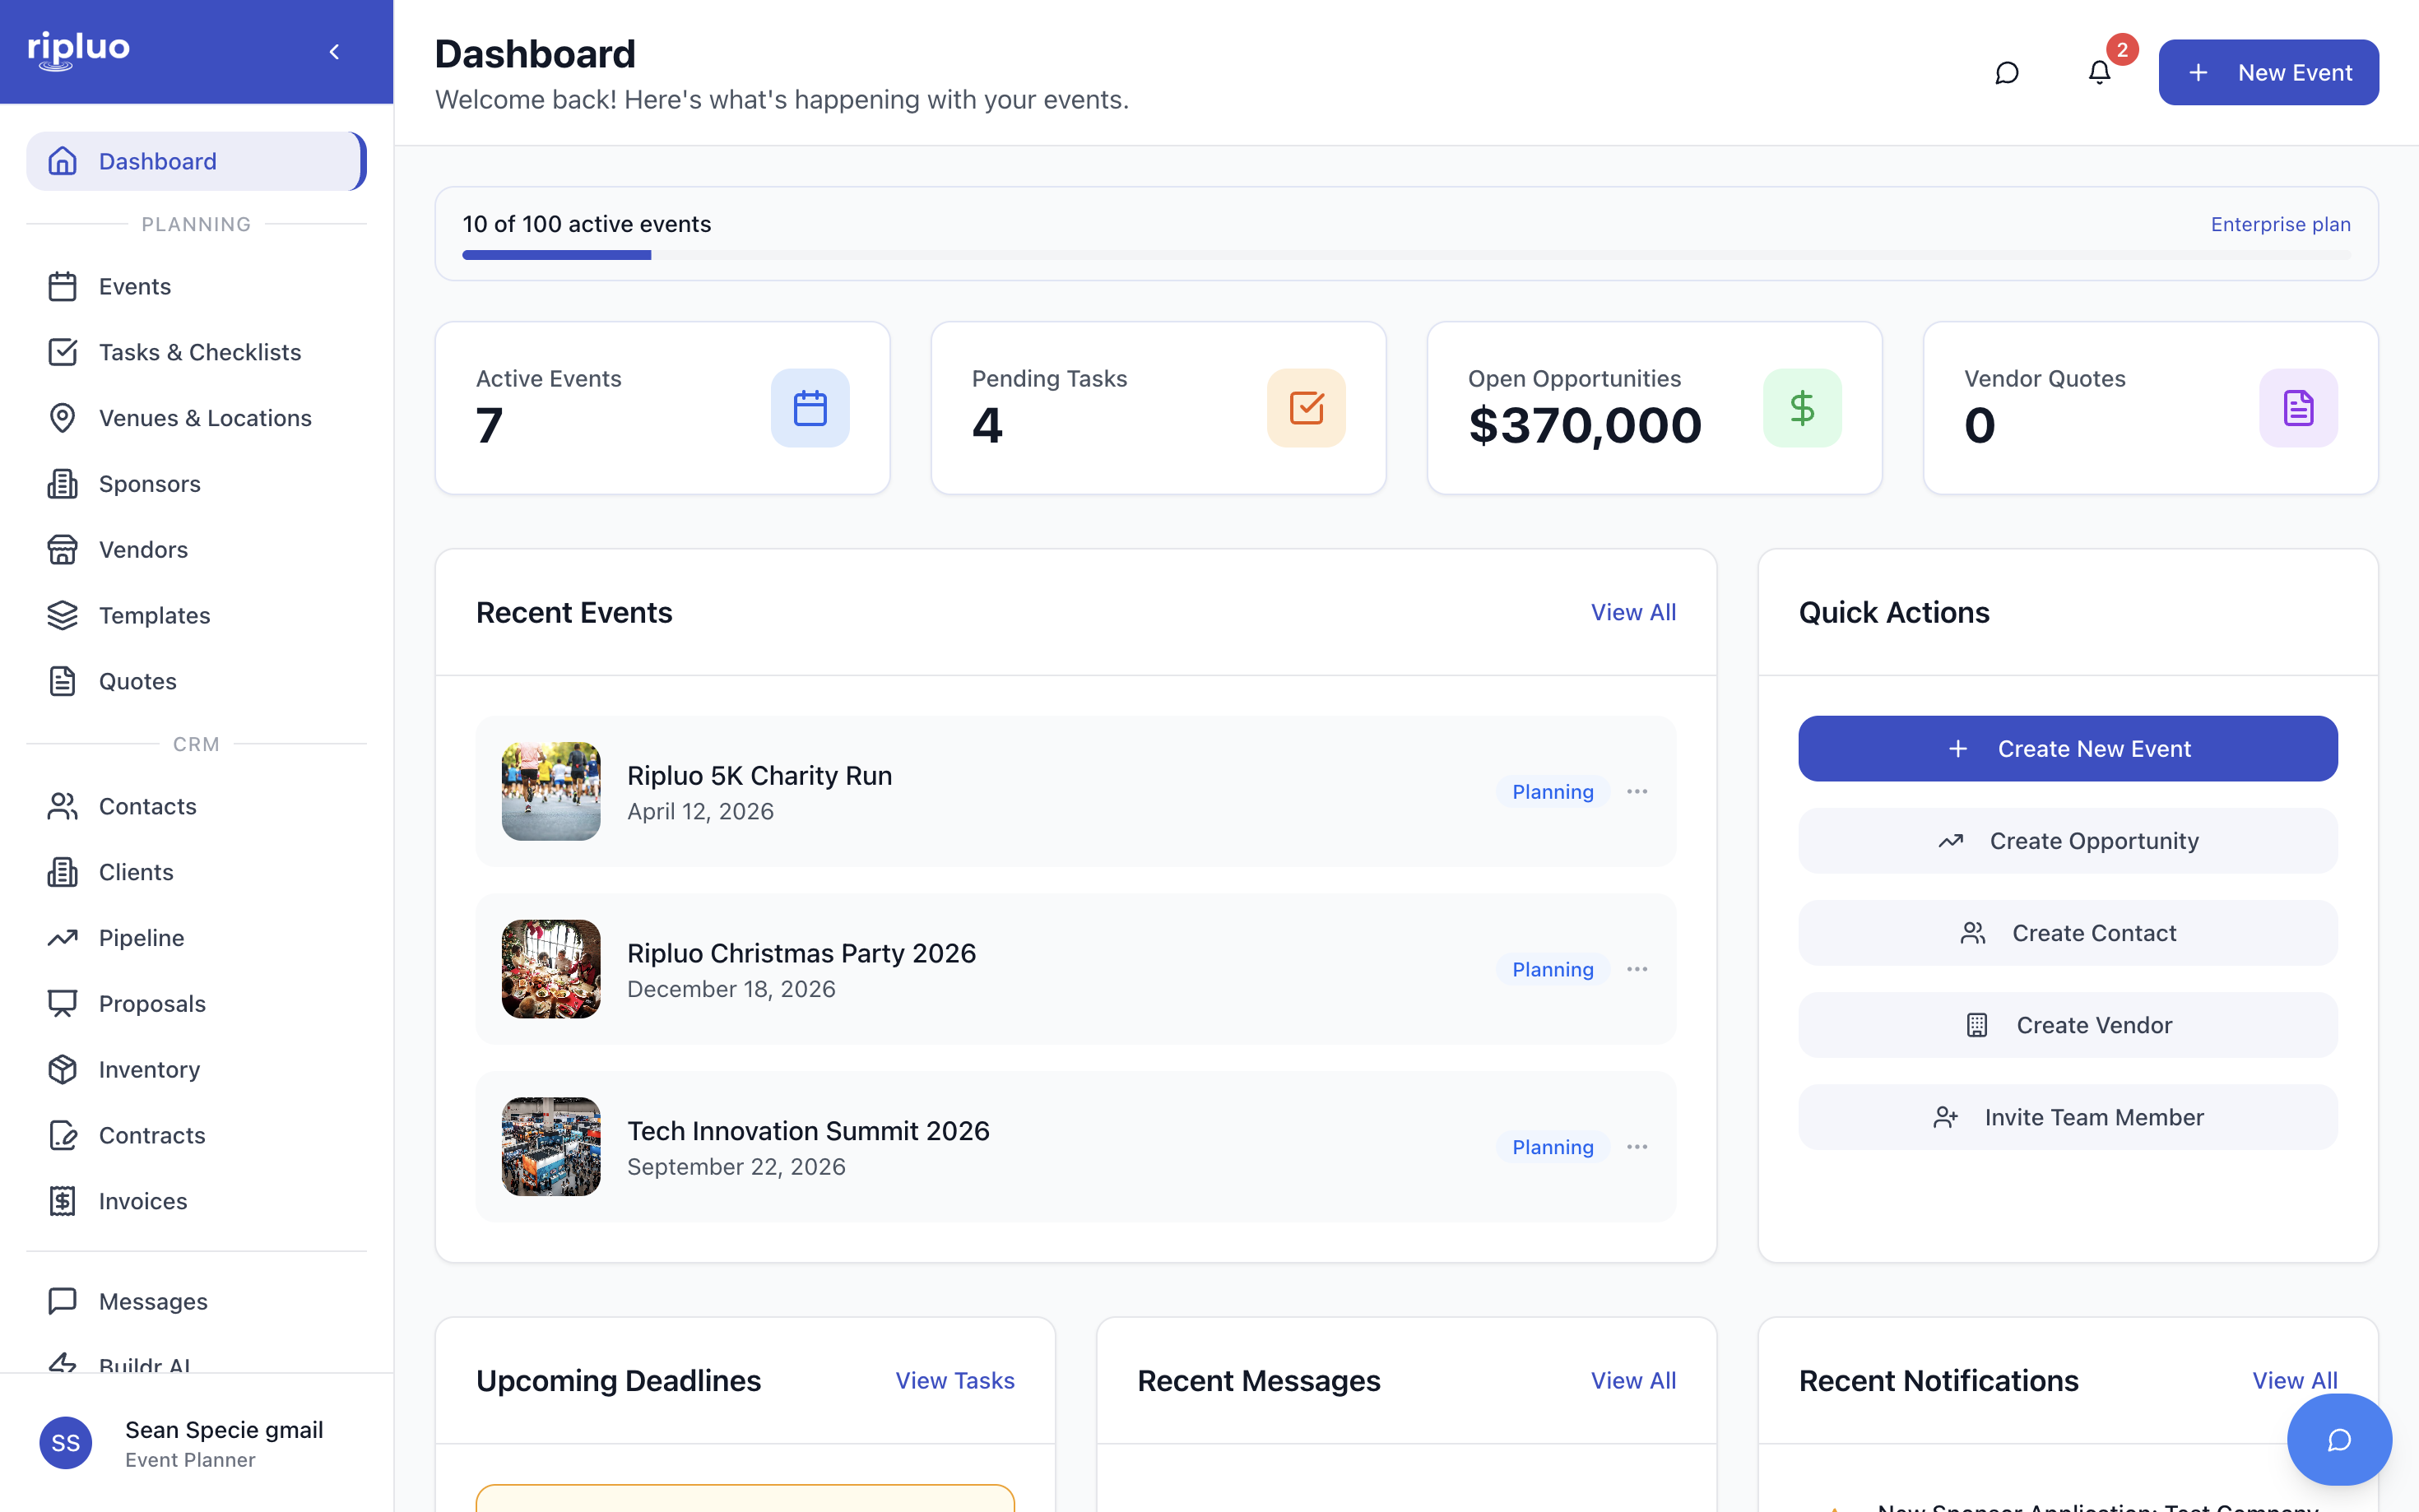Open the Tech Innovation Summit thumbnail

(551, 1146)
